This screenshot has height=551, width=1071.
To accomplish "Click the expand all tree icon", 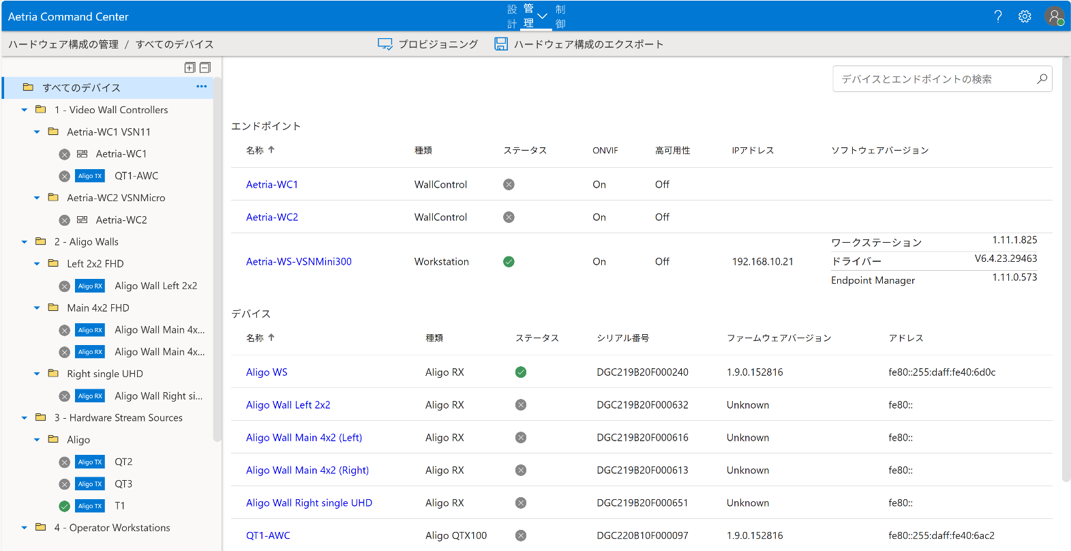I will tap(190, 67).
